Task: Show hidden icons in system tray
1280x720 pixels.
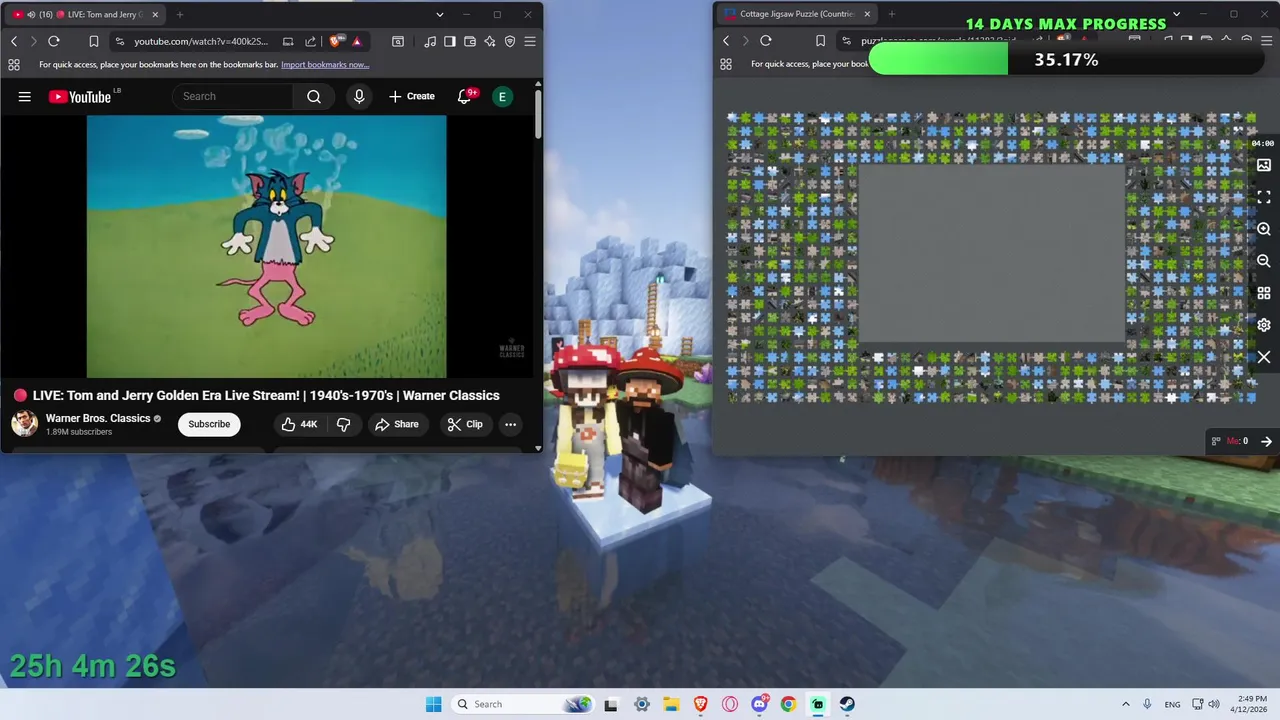Action: pyautogui.click(x=1126, y=704)
